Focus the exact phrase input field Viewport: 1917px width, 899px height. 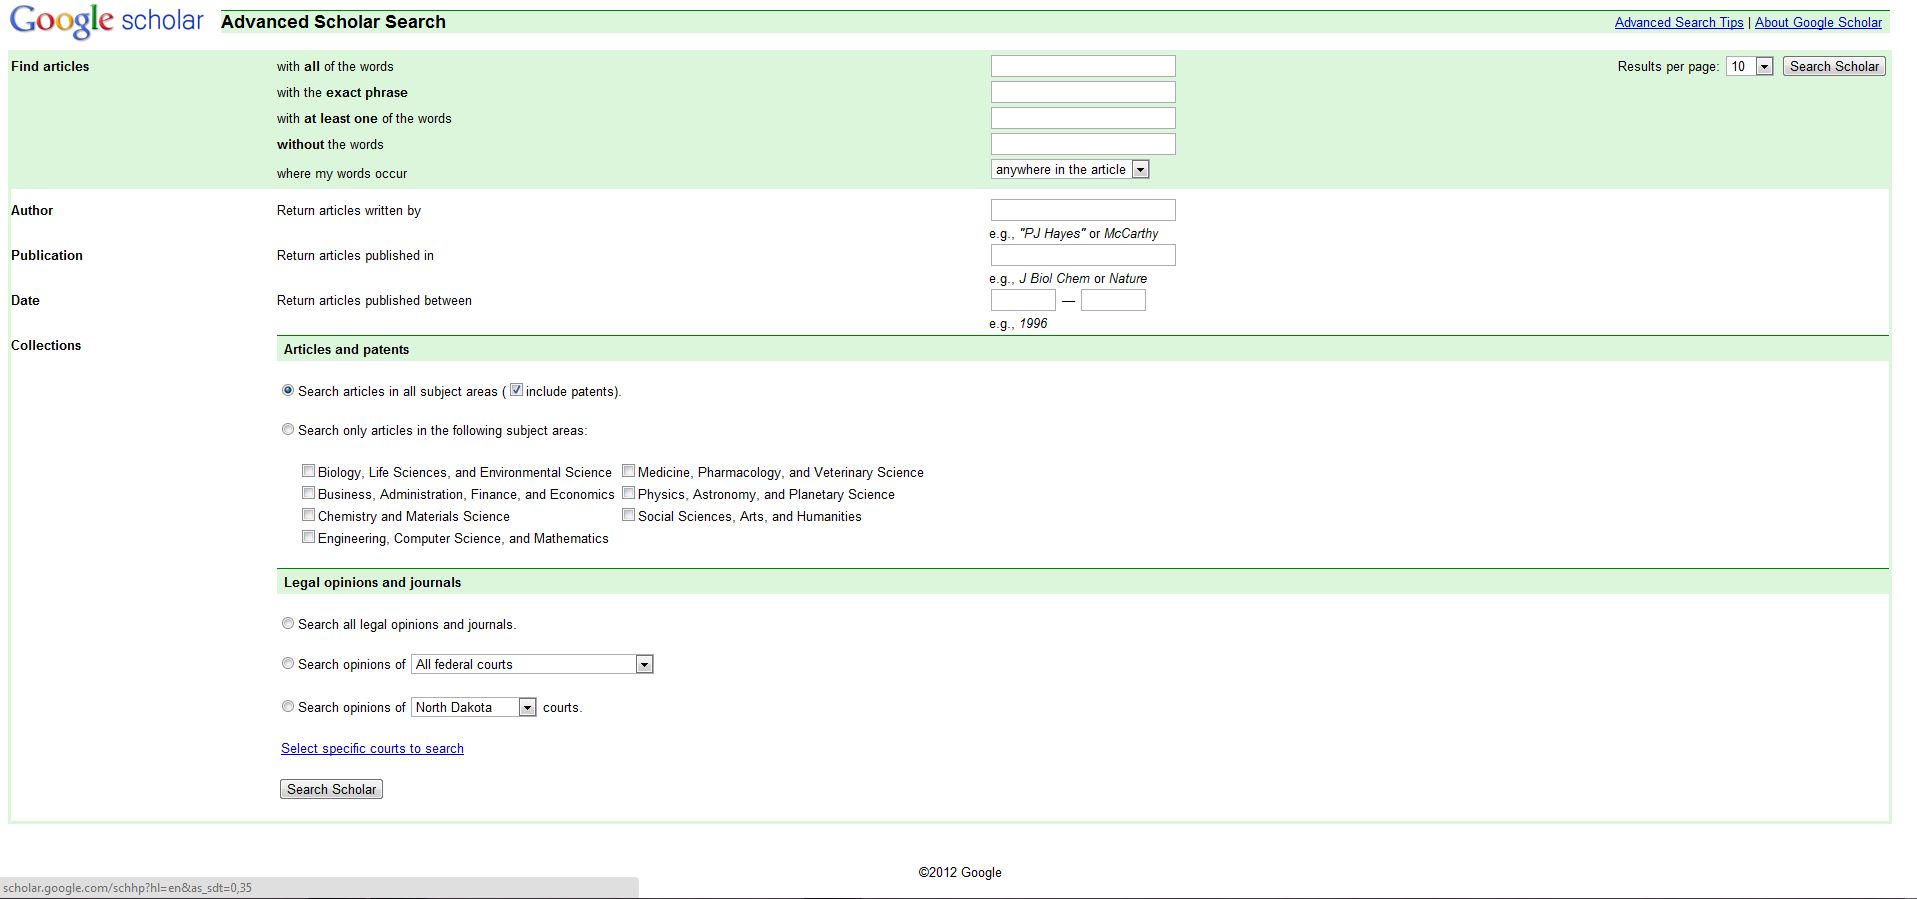pyautogui.click(x=1083, y=92)
